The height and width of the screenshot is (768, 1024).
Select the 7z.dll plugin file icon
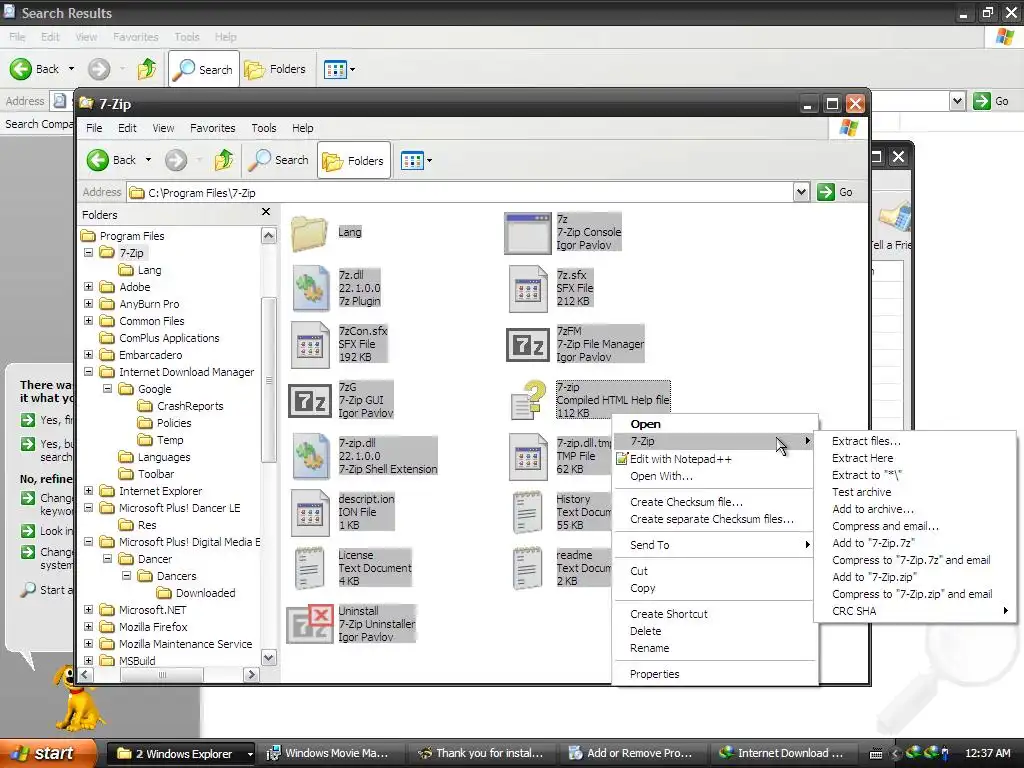click(310, 288)
